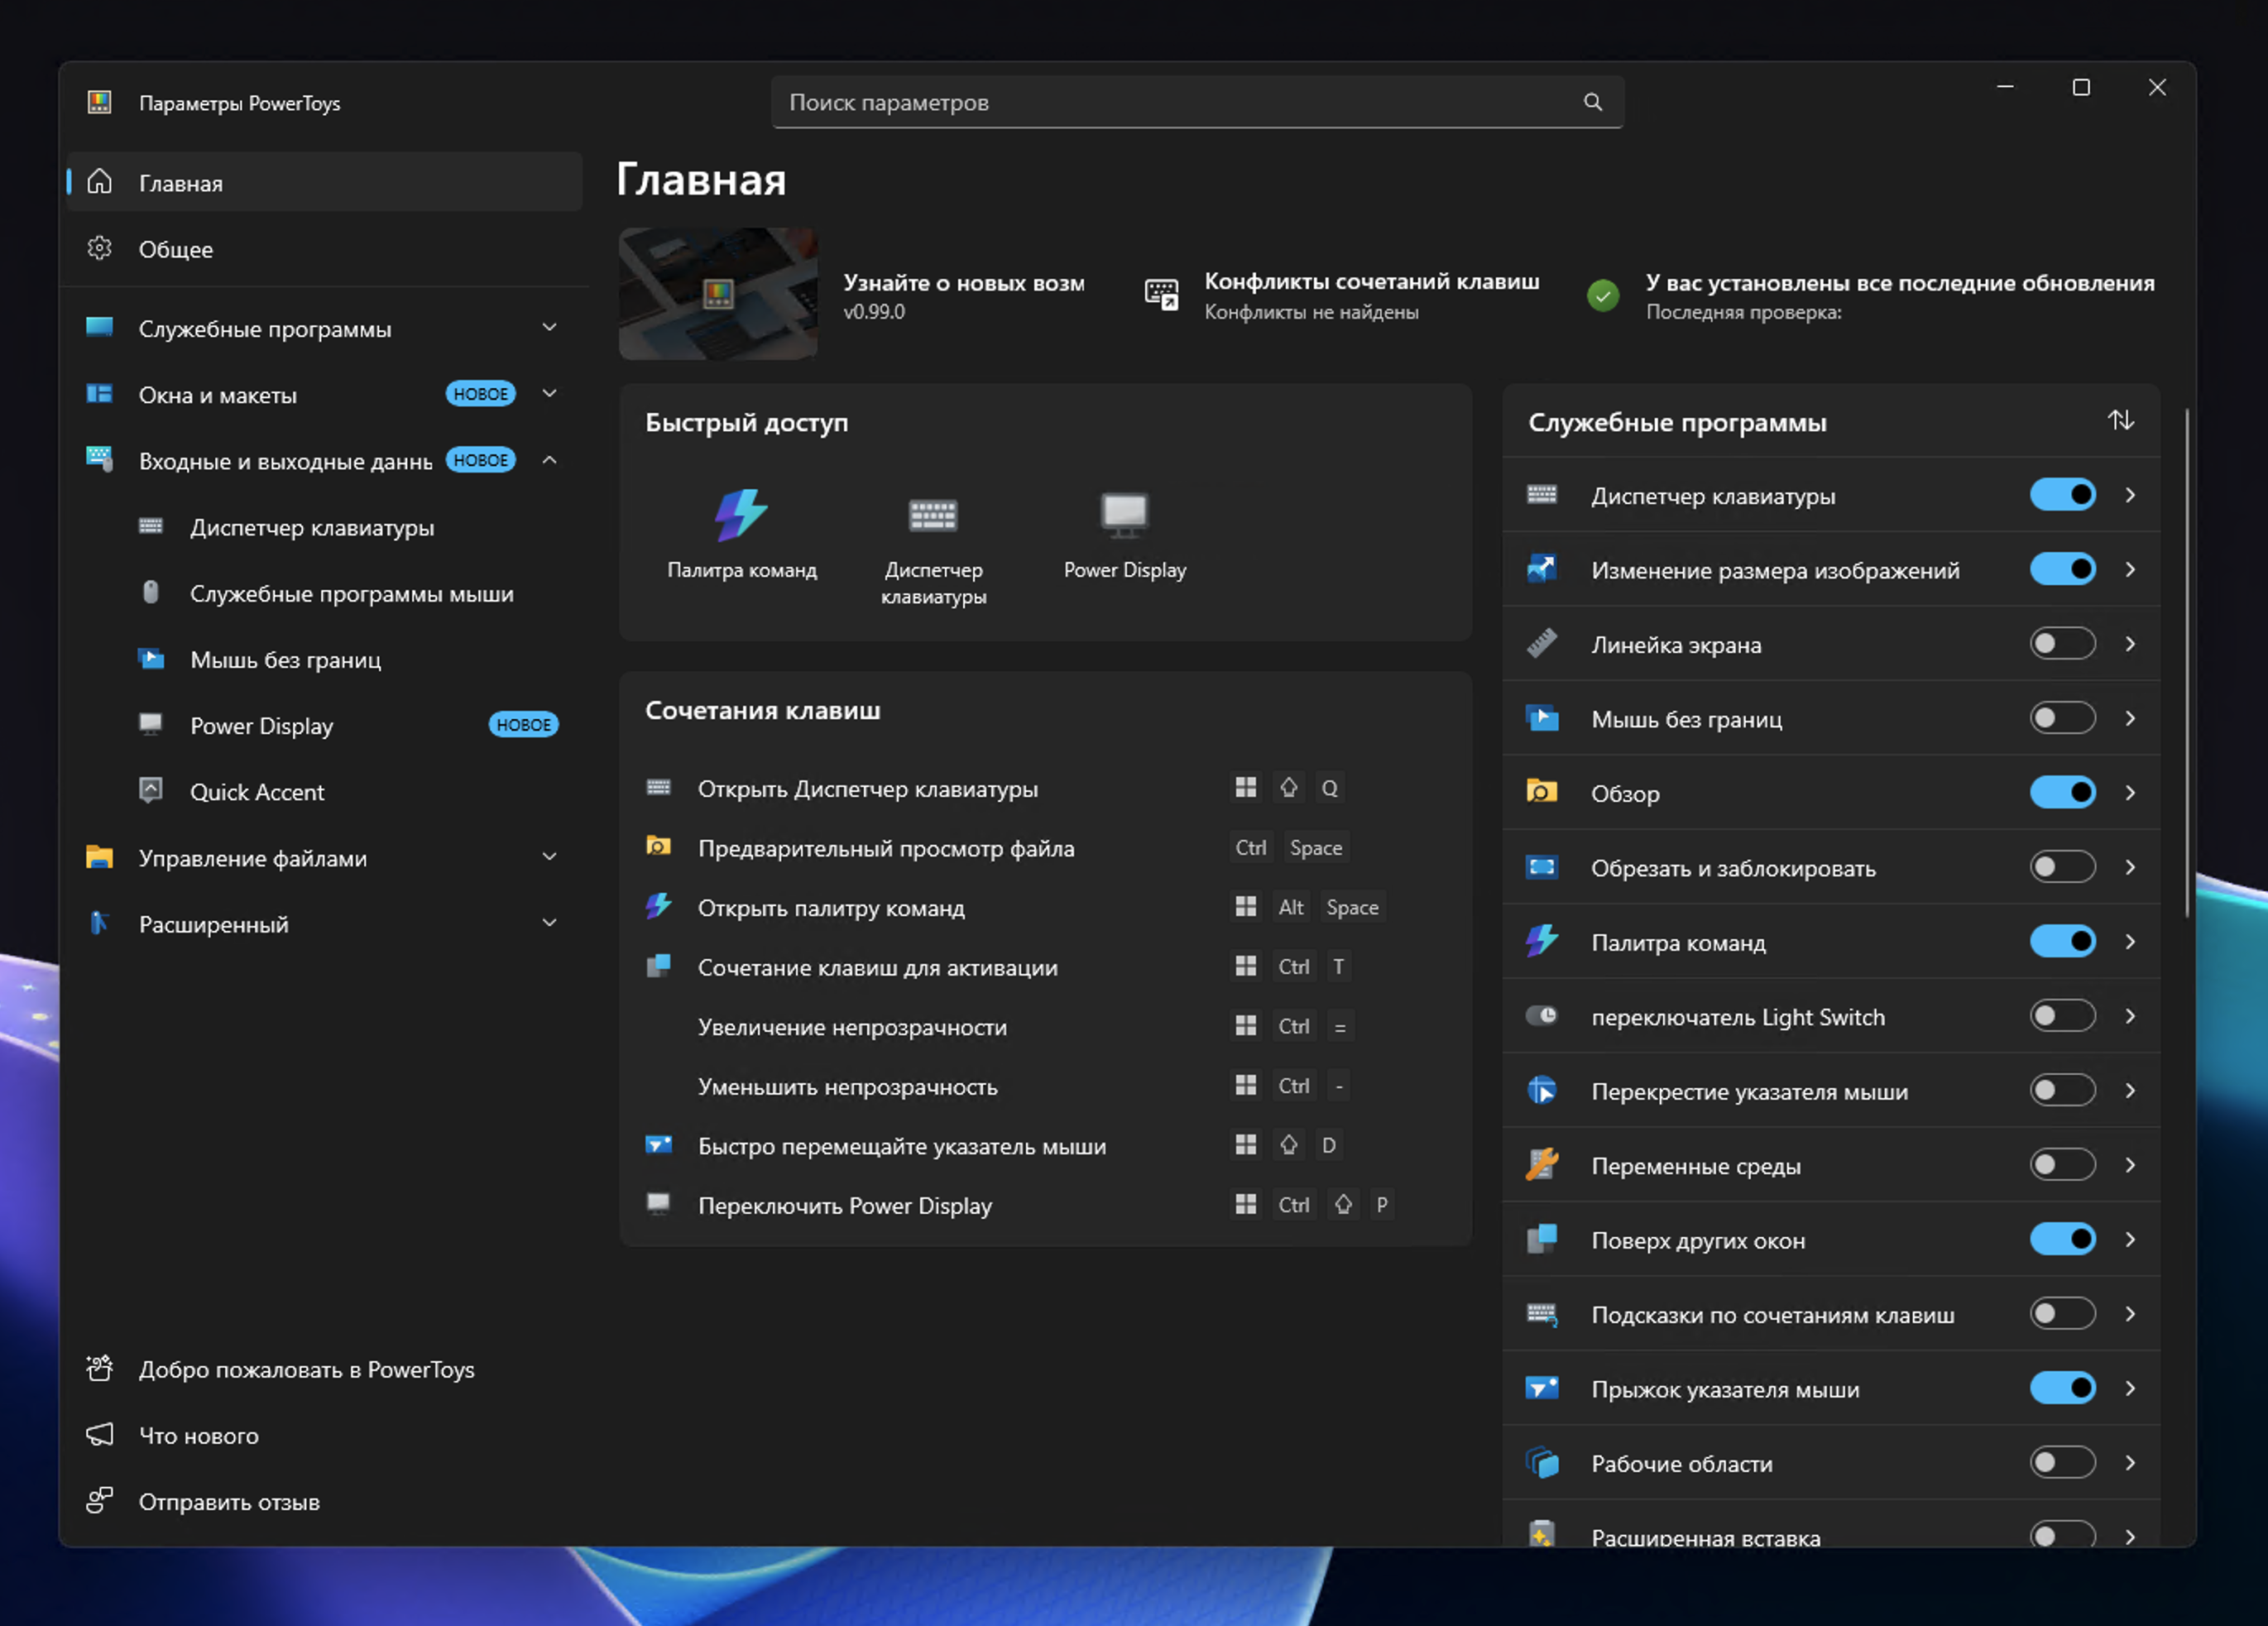Select Служебные программы мыши in sidebar
Image resolution: width=2268 pixels, height=1626 pixels.
(x=351, y=594)
